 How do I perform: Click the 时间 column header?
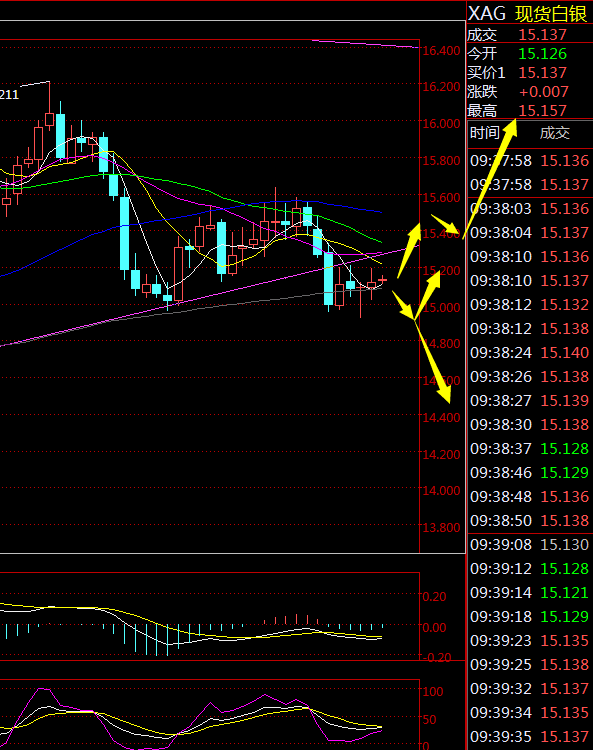pos(484,132)
